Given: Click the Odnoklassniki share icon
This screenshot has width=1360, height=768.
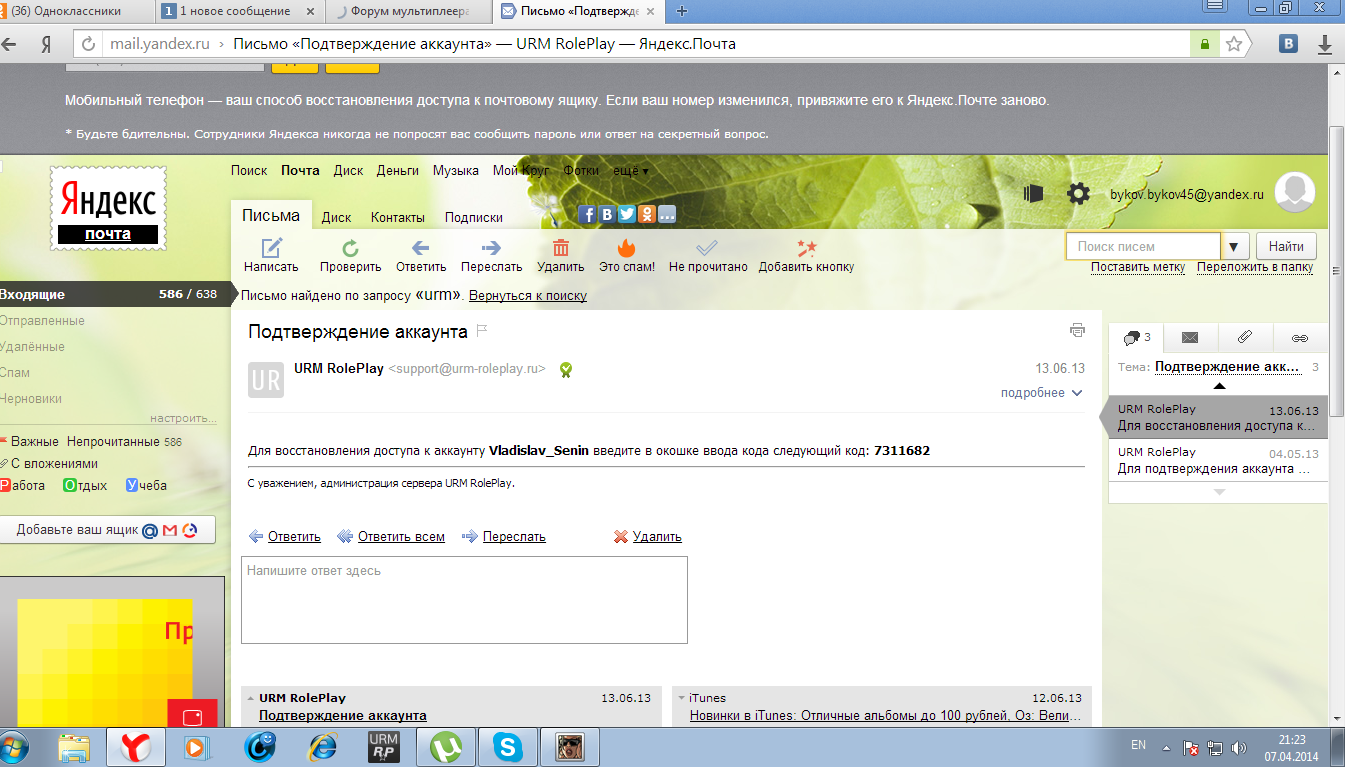Looking at the screenshot, I should click(647, 214).
